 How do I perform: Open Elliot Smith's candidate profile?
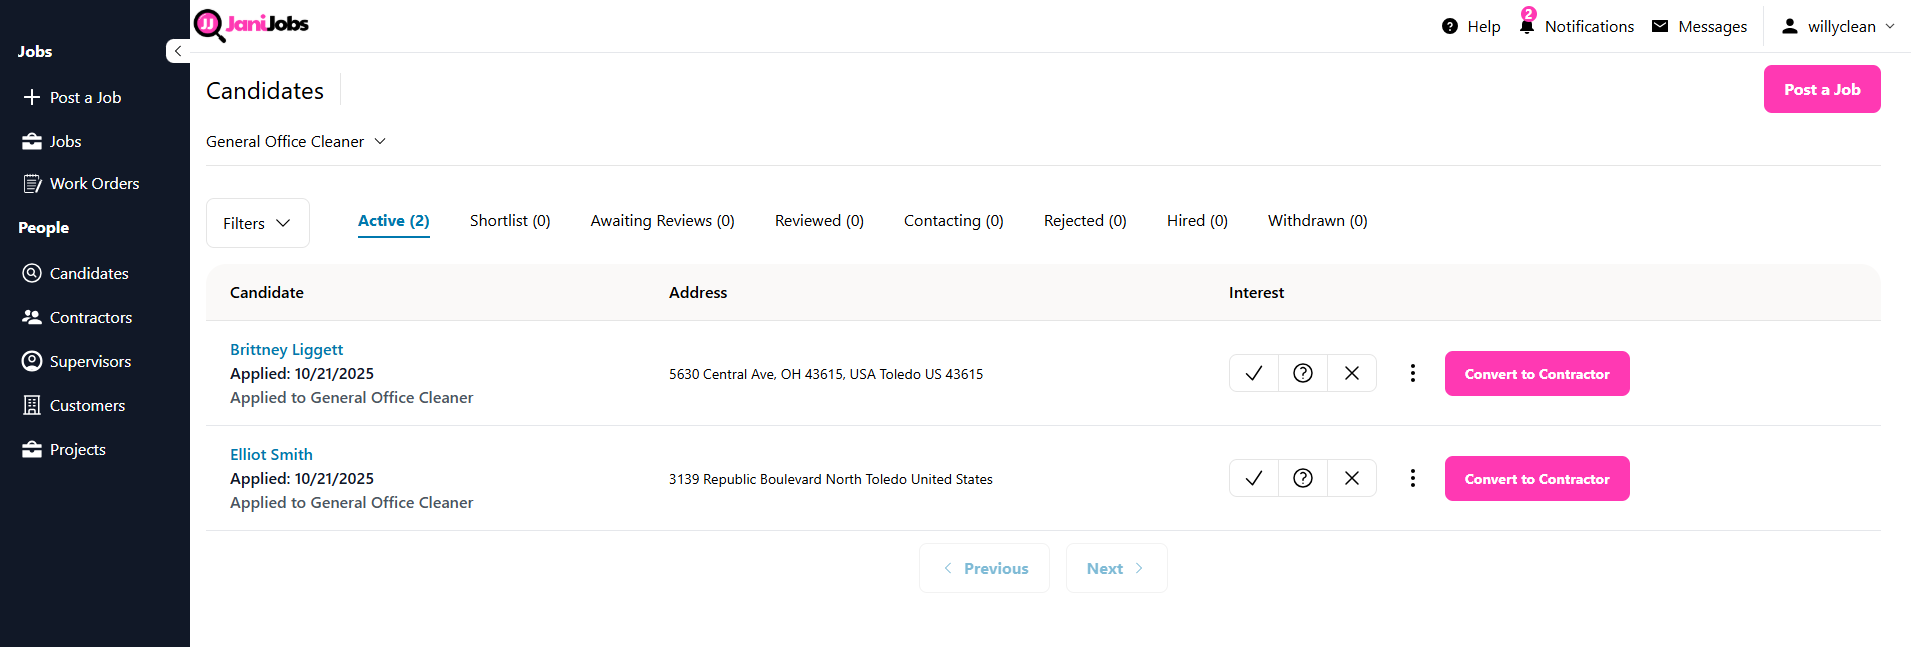271,454
